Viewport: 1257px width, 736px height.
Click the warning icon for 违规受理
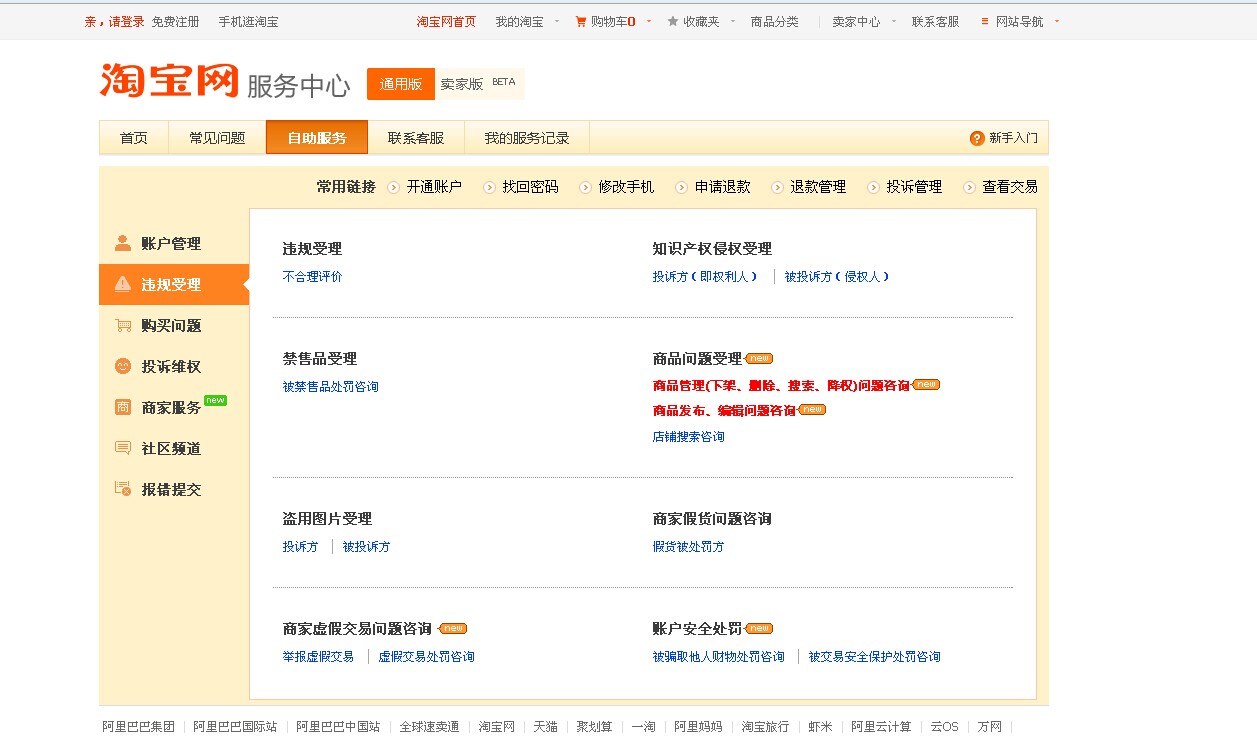pyautogui.click(x=123, y=284)
